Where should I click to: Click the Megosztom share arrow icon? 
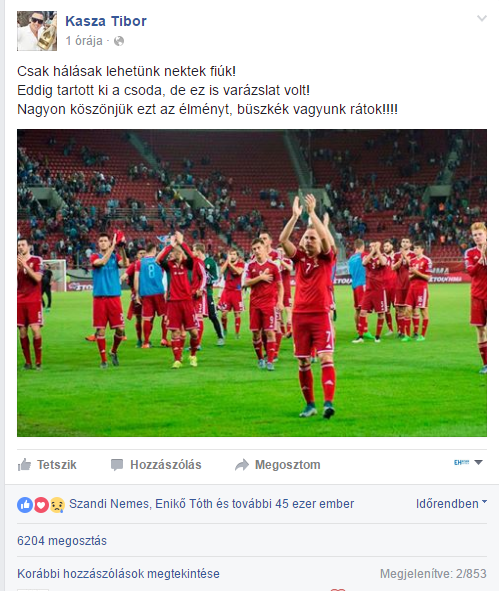click(x=242, y=465)
